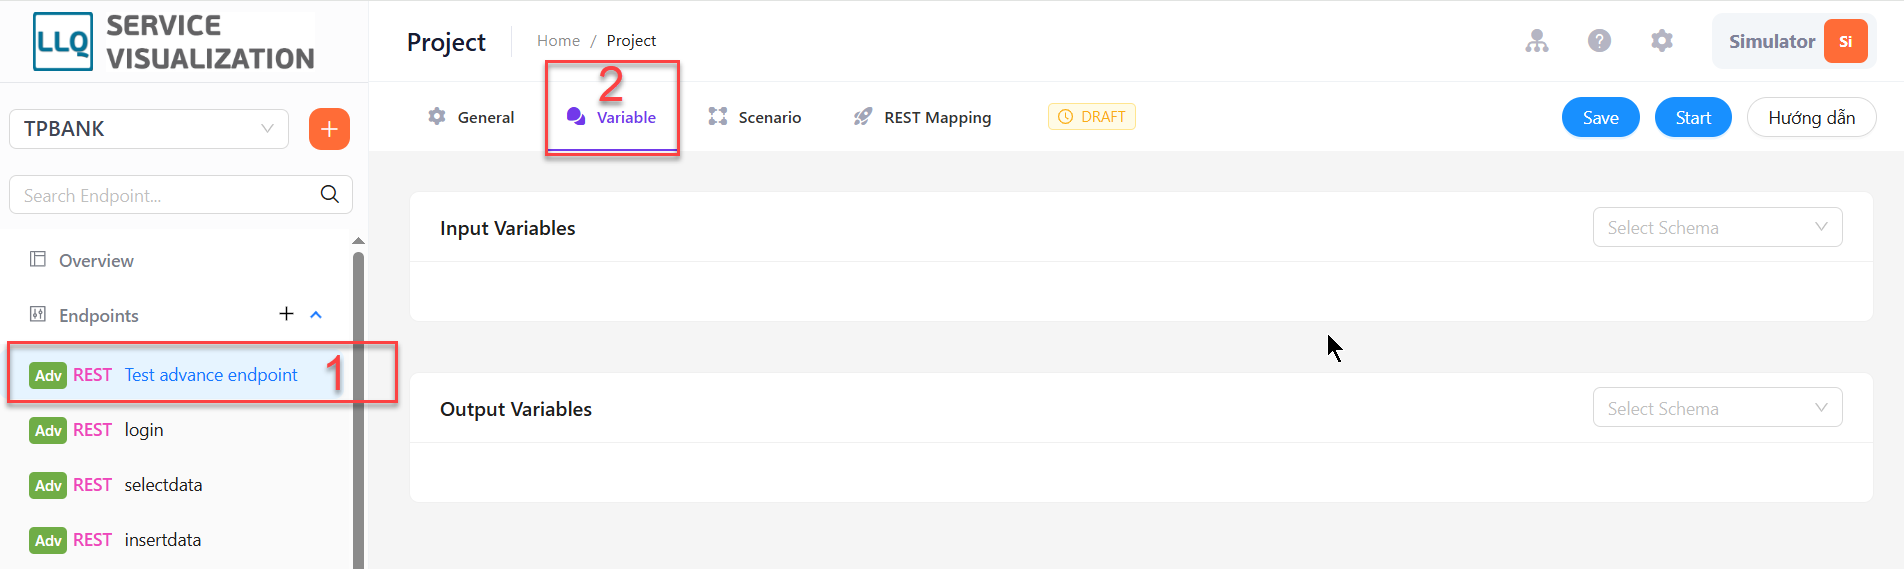The image size is (1904, 569).
Task: Click the Endpoints section label
Action: click(99, 315)
